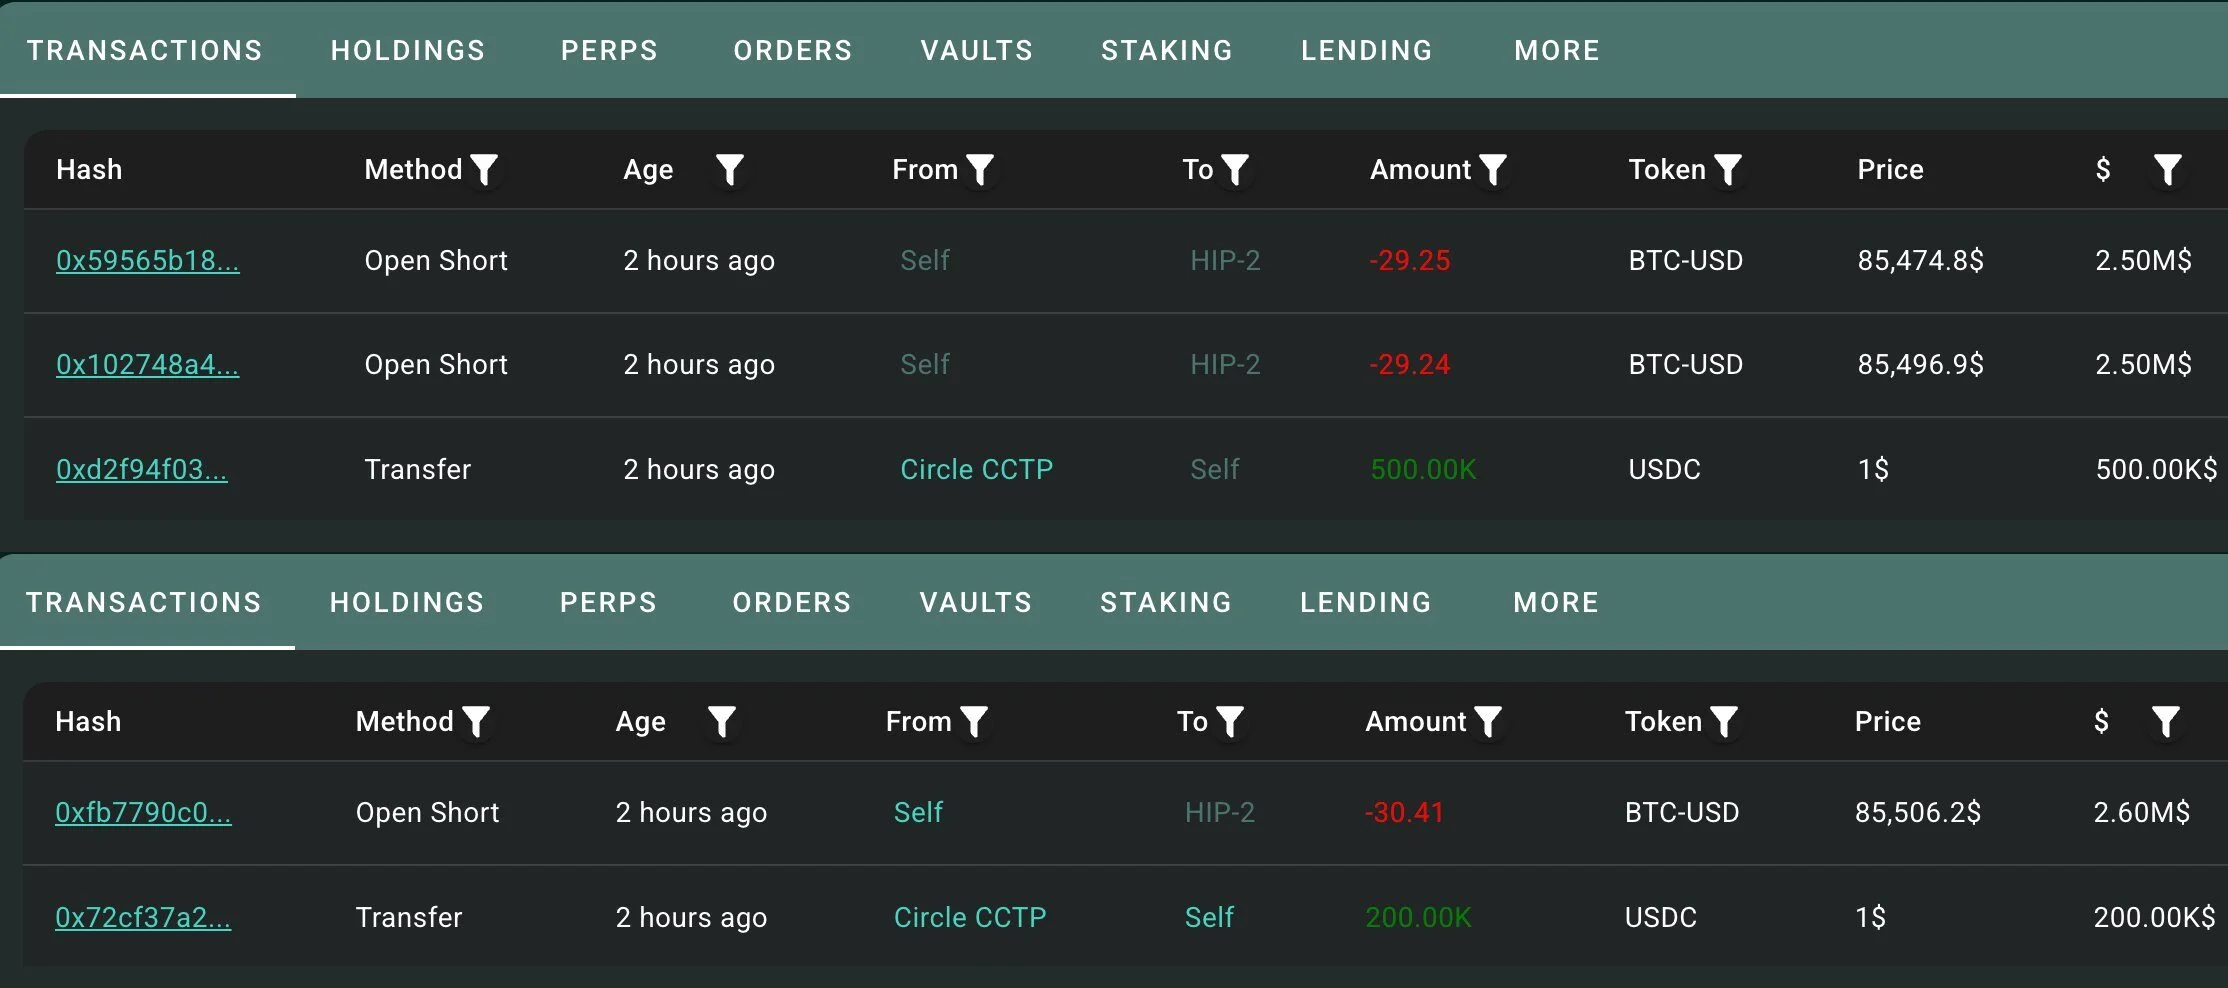View transaction 0x72cf37a2... details
This screenshot has width=2228, height=988.
coord(143,917)
